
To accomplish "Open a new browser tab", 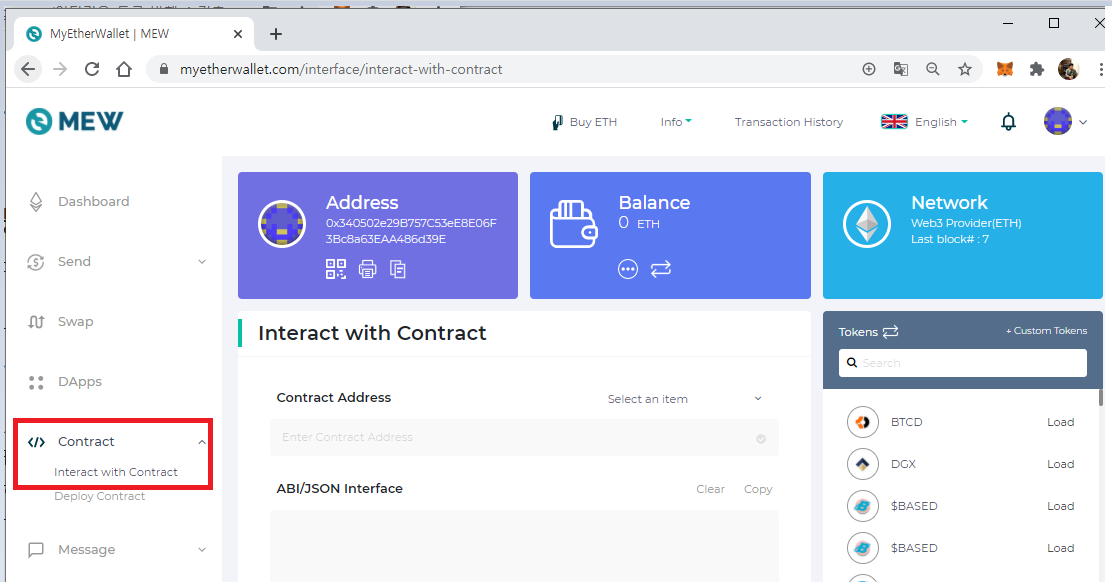I will [276, 34].
